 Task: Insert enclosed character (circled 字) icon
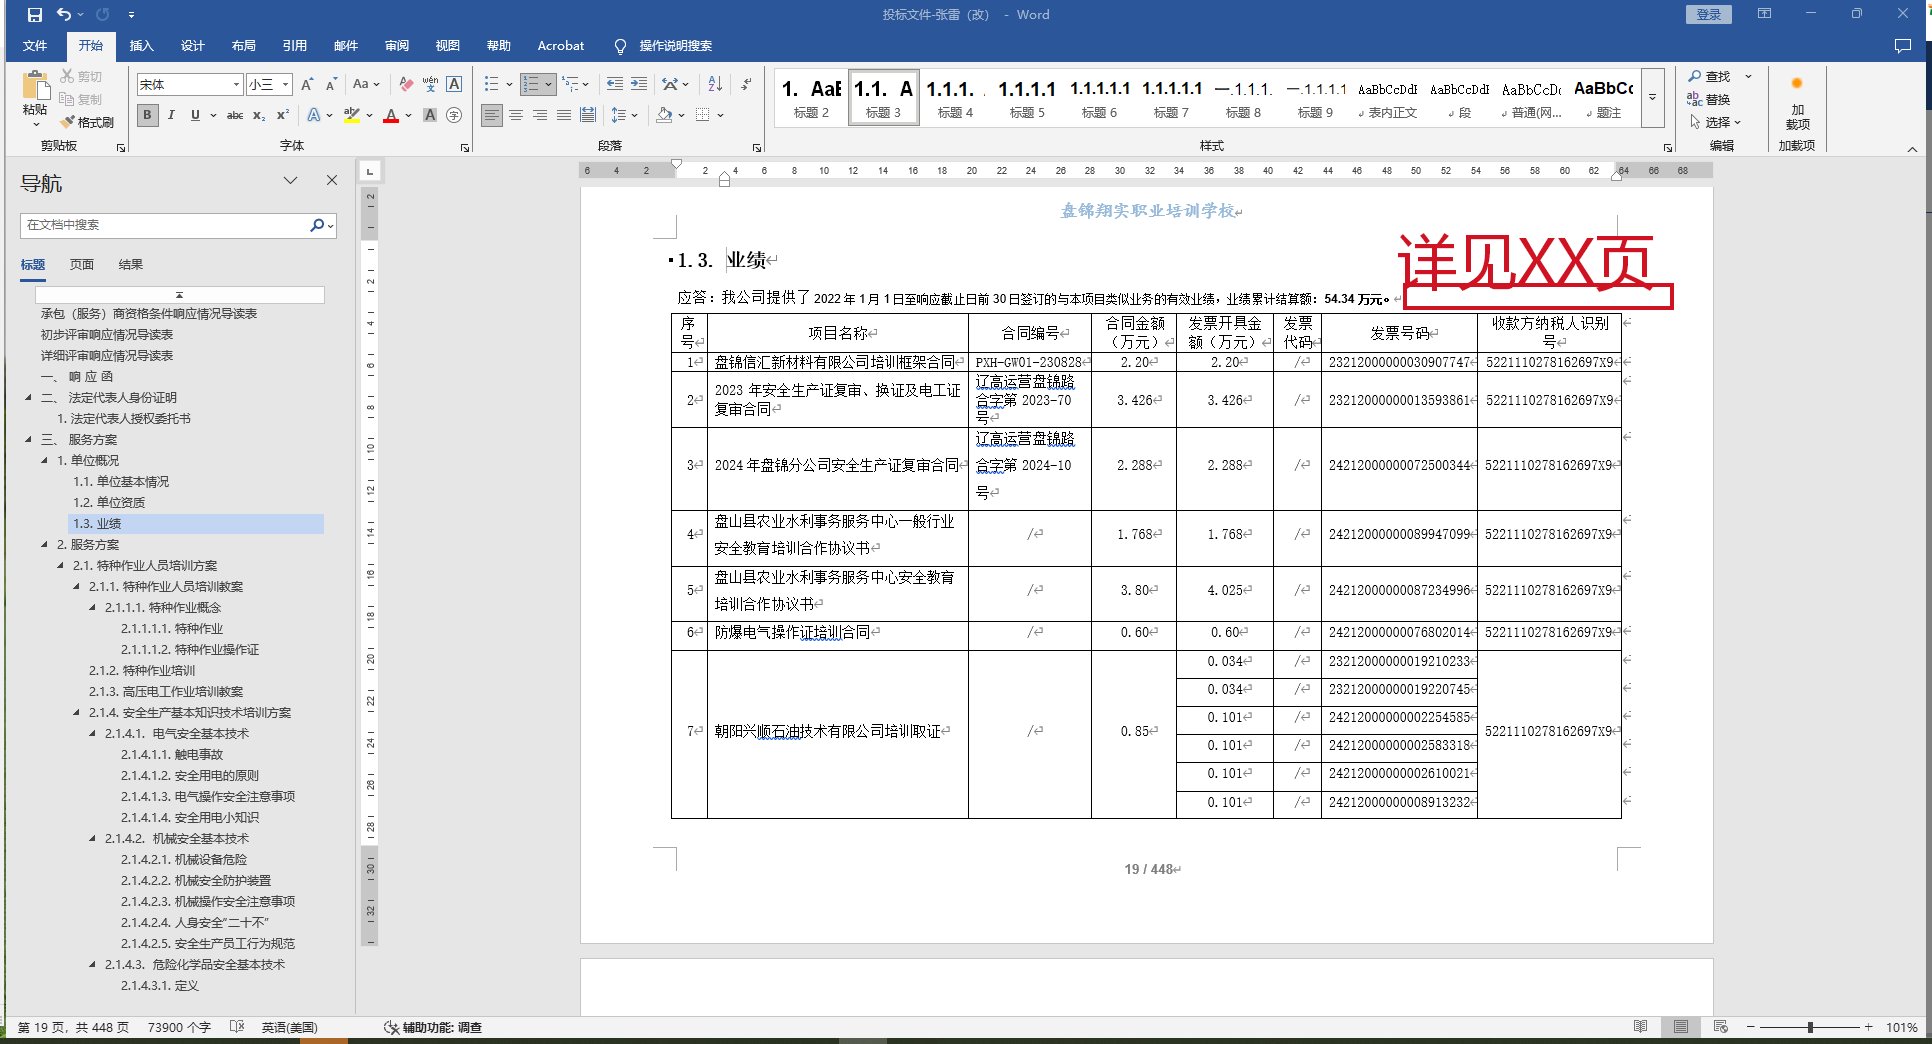coord(454,115)
